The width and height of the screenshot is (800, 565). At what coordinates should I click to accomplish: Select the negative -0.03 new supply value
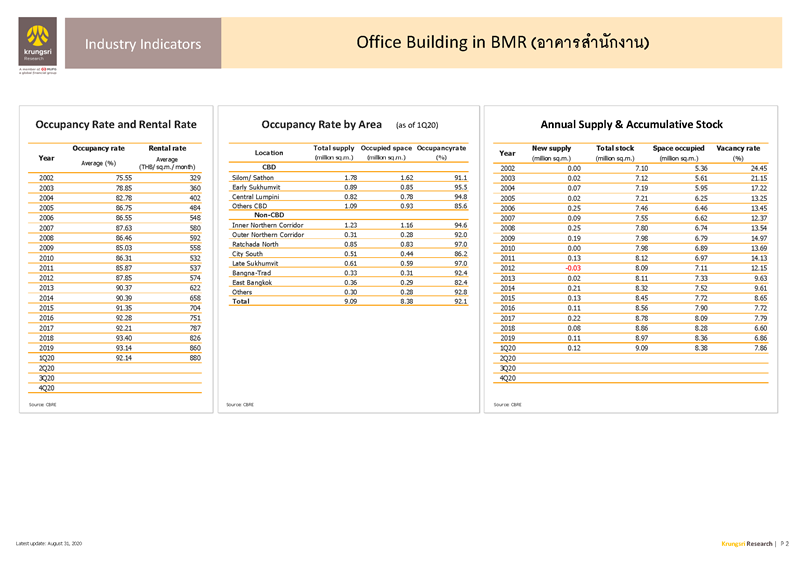point(571,268)
